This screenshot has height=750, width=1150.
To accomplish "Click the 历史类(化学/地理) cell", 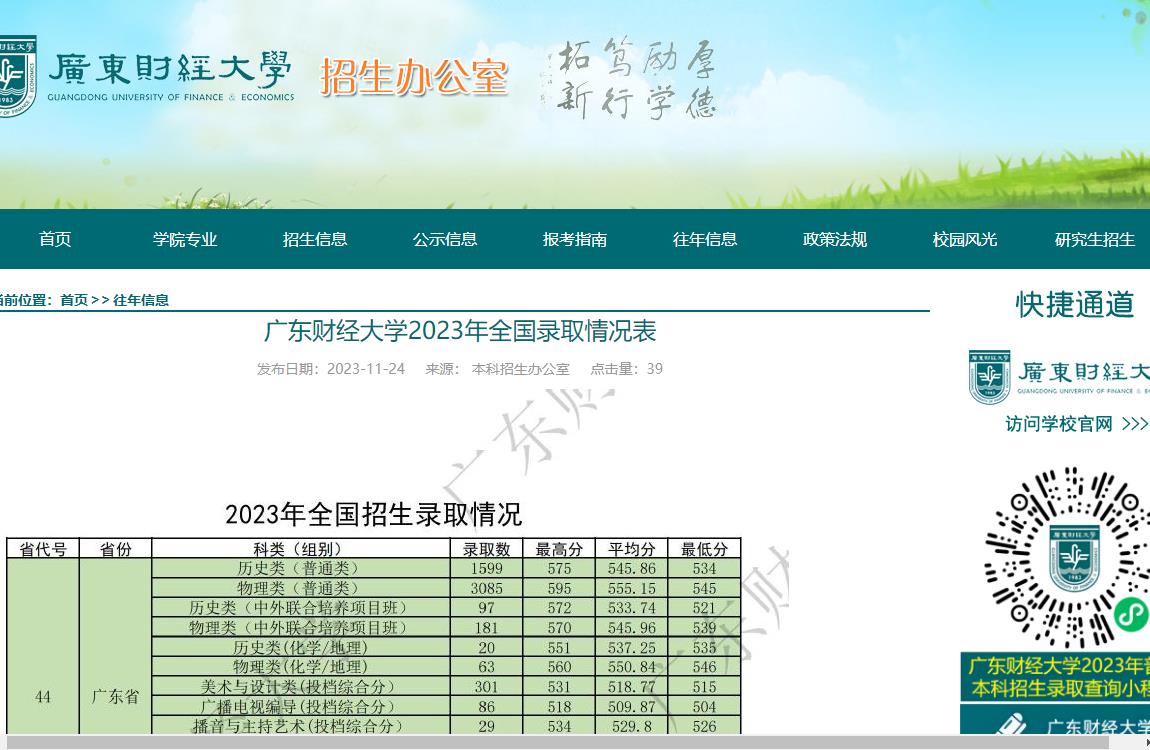I will 301,647.
